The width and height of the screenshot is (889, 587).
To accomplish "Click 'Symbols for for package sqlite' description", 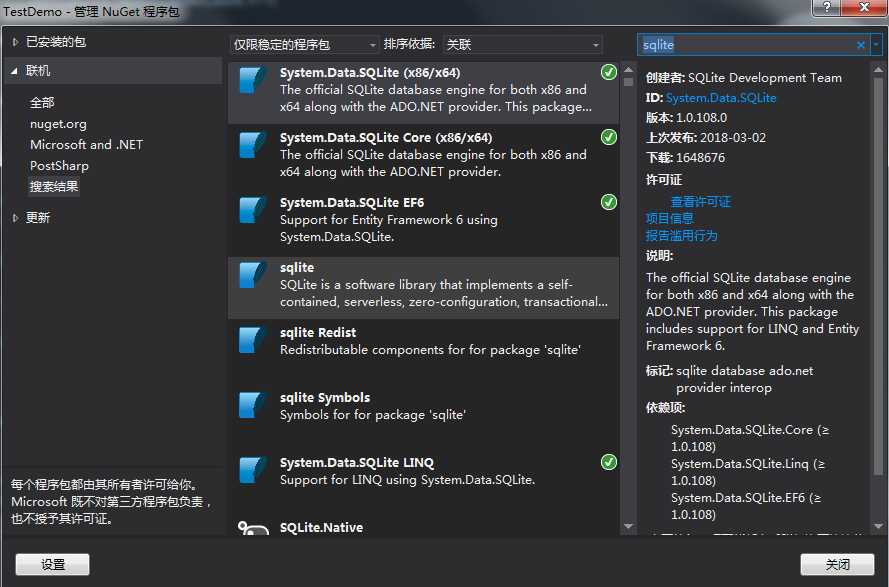I will pos(372,415).
